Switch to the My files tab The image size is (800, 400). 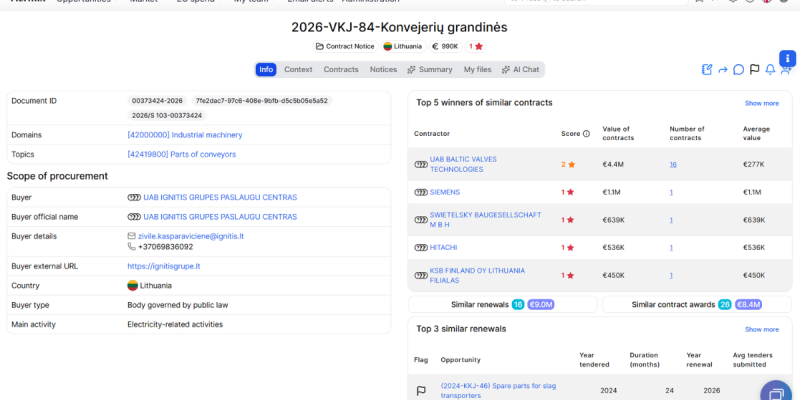478,69
